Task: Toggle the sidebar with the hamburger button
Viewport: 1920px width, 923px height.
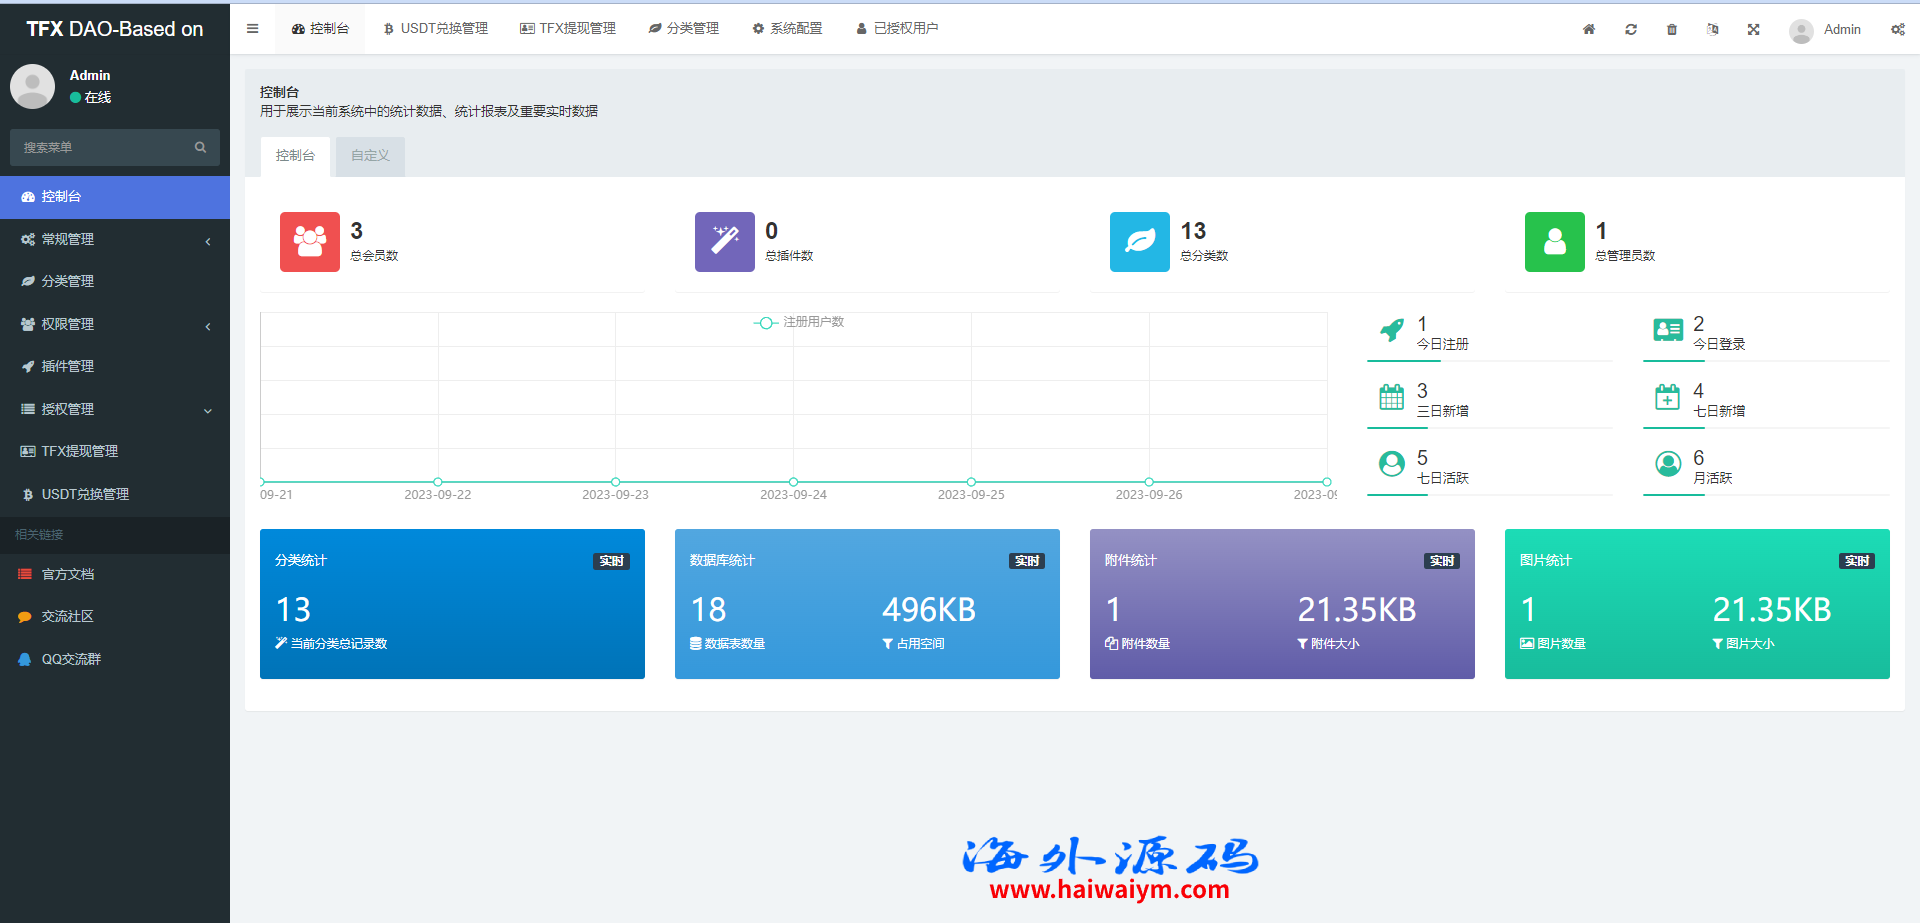Action: coord(253,29)
